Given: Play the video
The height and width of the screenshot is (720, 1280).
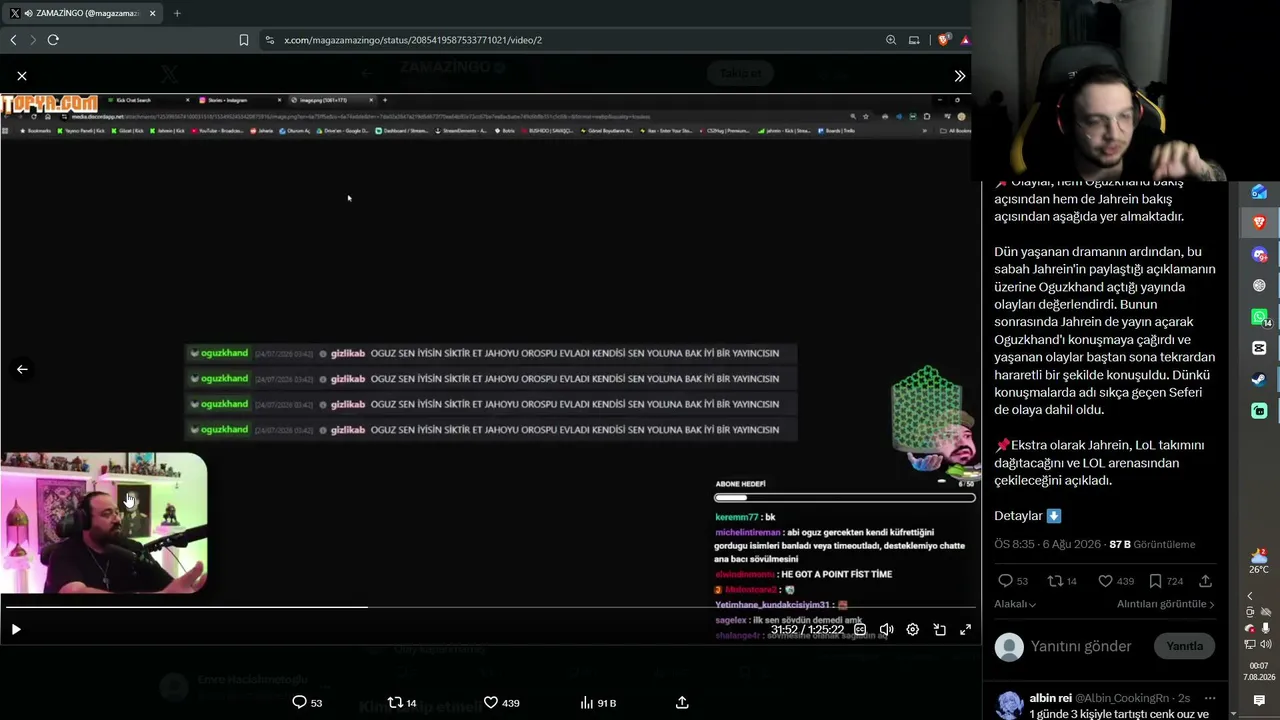Looking at the screenshot, I should pyautogui.click(x=16, y=629).
